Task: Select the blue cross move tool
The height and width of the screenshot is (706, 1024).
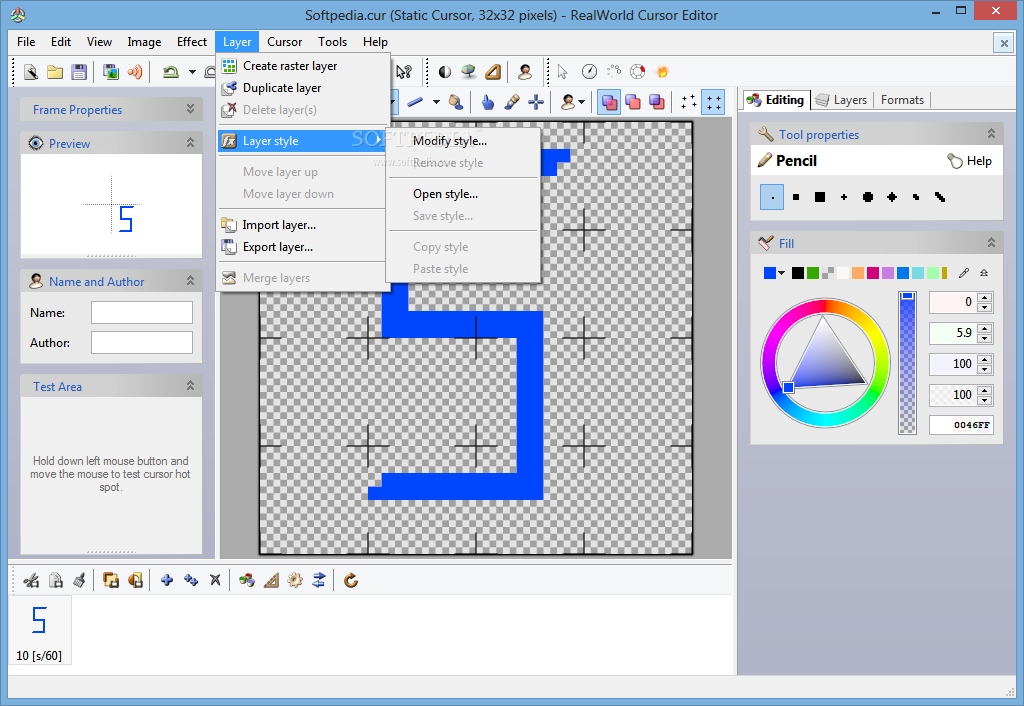Action: coord(536,102)
